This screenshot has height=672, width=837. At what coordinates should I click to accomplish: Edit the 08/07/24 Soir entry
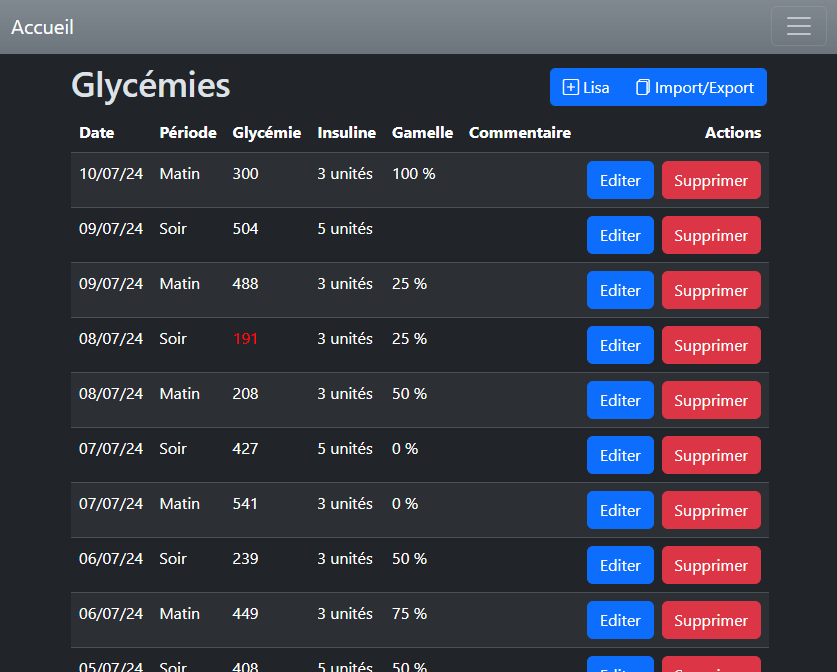[620, 345]
